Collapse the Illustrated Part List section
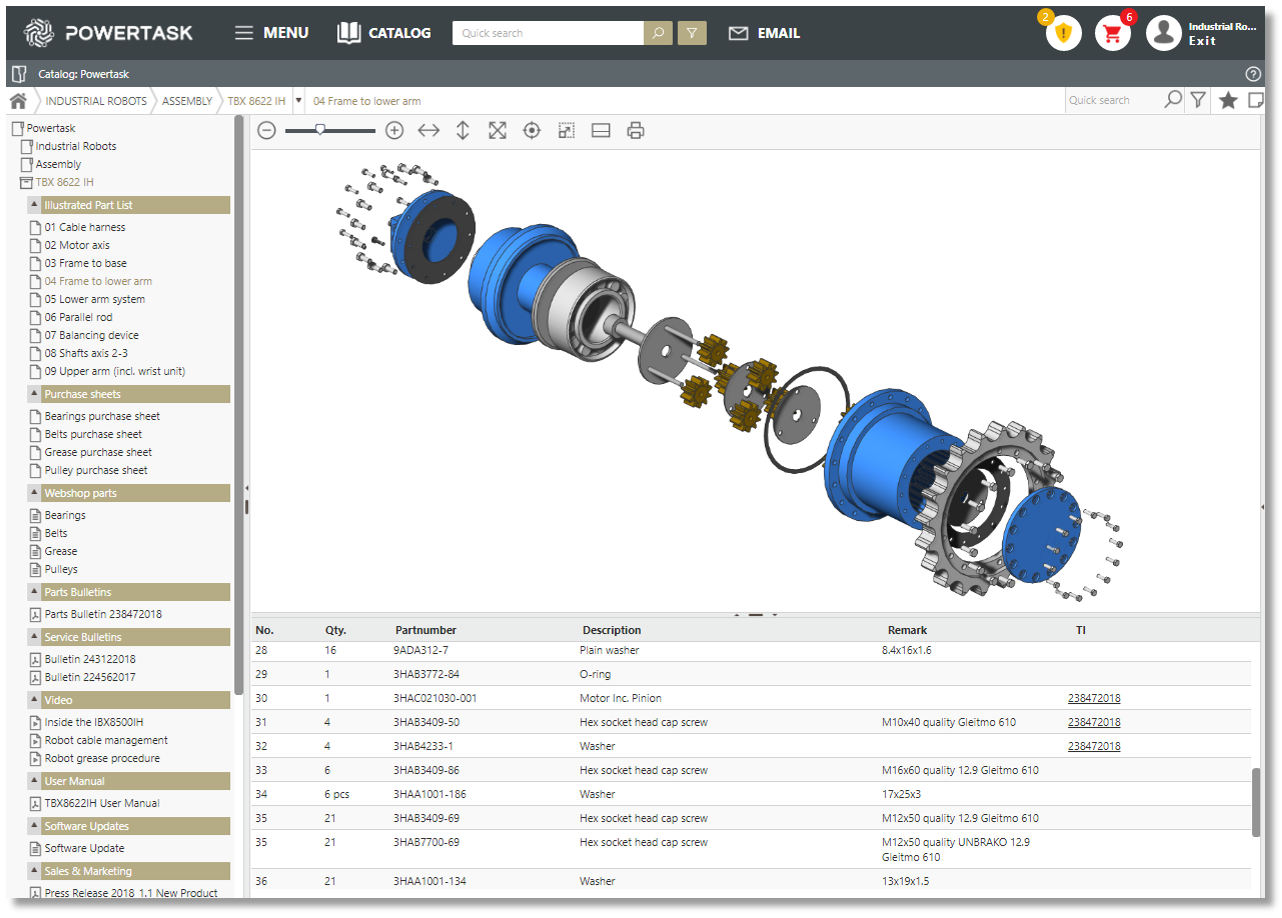 pyautogui.click(x=34, y=205)
